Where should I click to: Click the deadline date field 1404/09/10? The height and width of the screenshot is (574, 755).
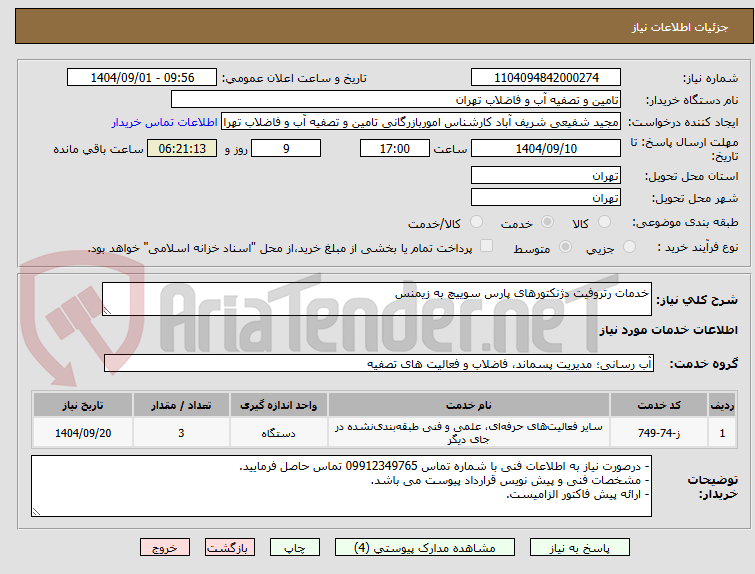tap(546, 148)
